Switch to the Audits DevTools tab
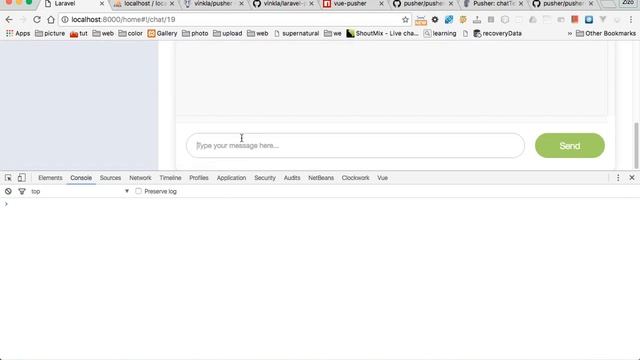 tap(292, 178)
